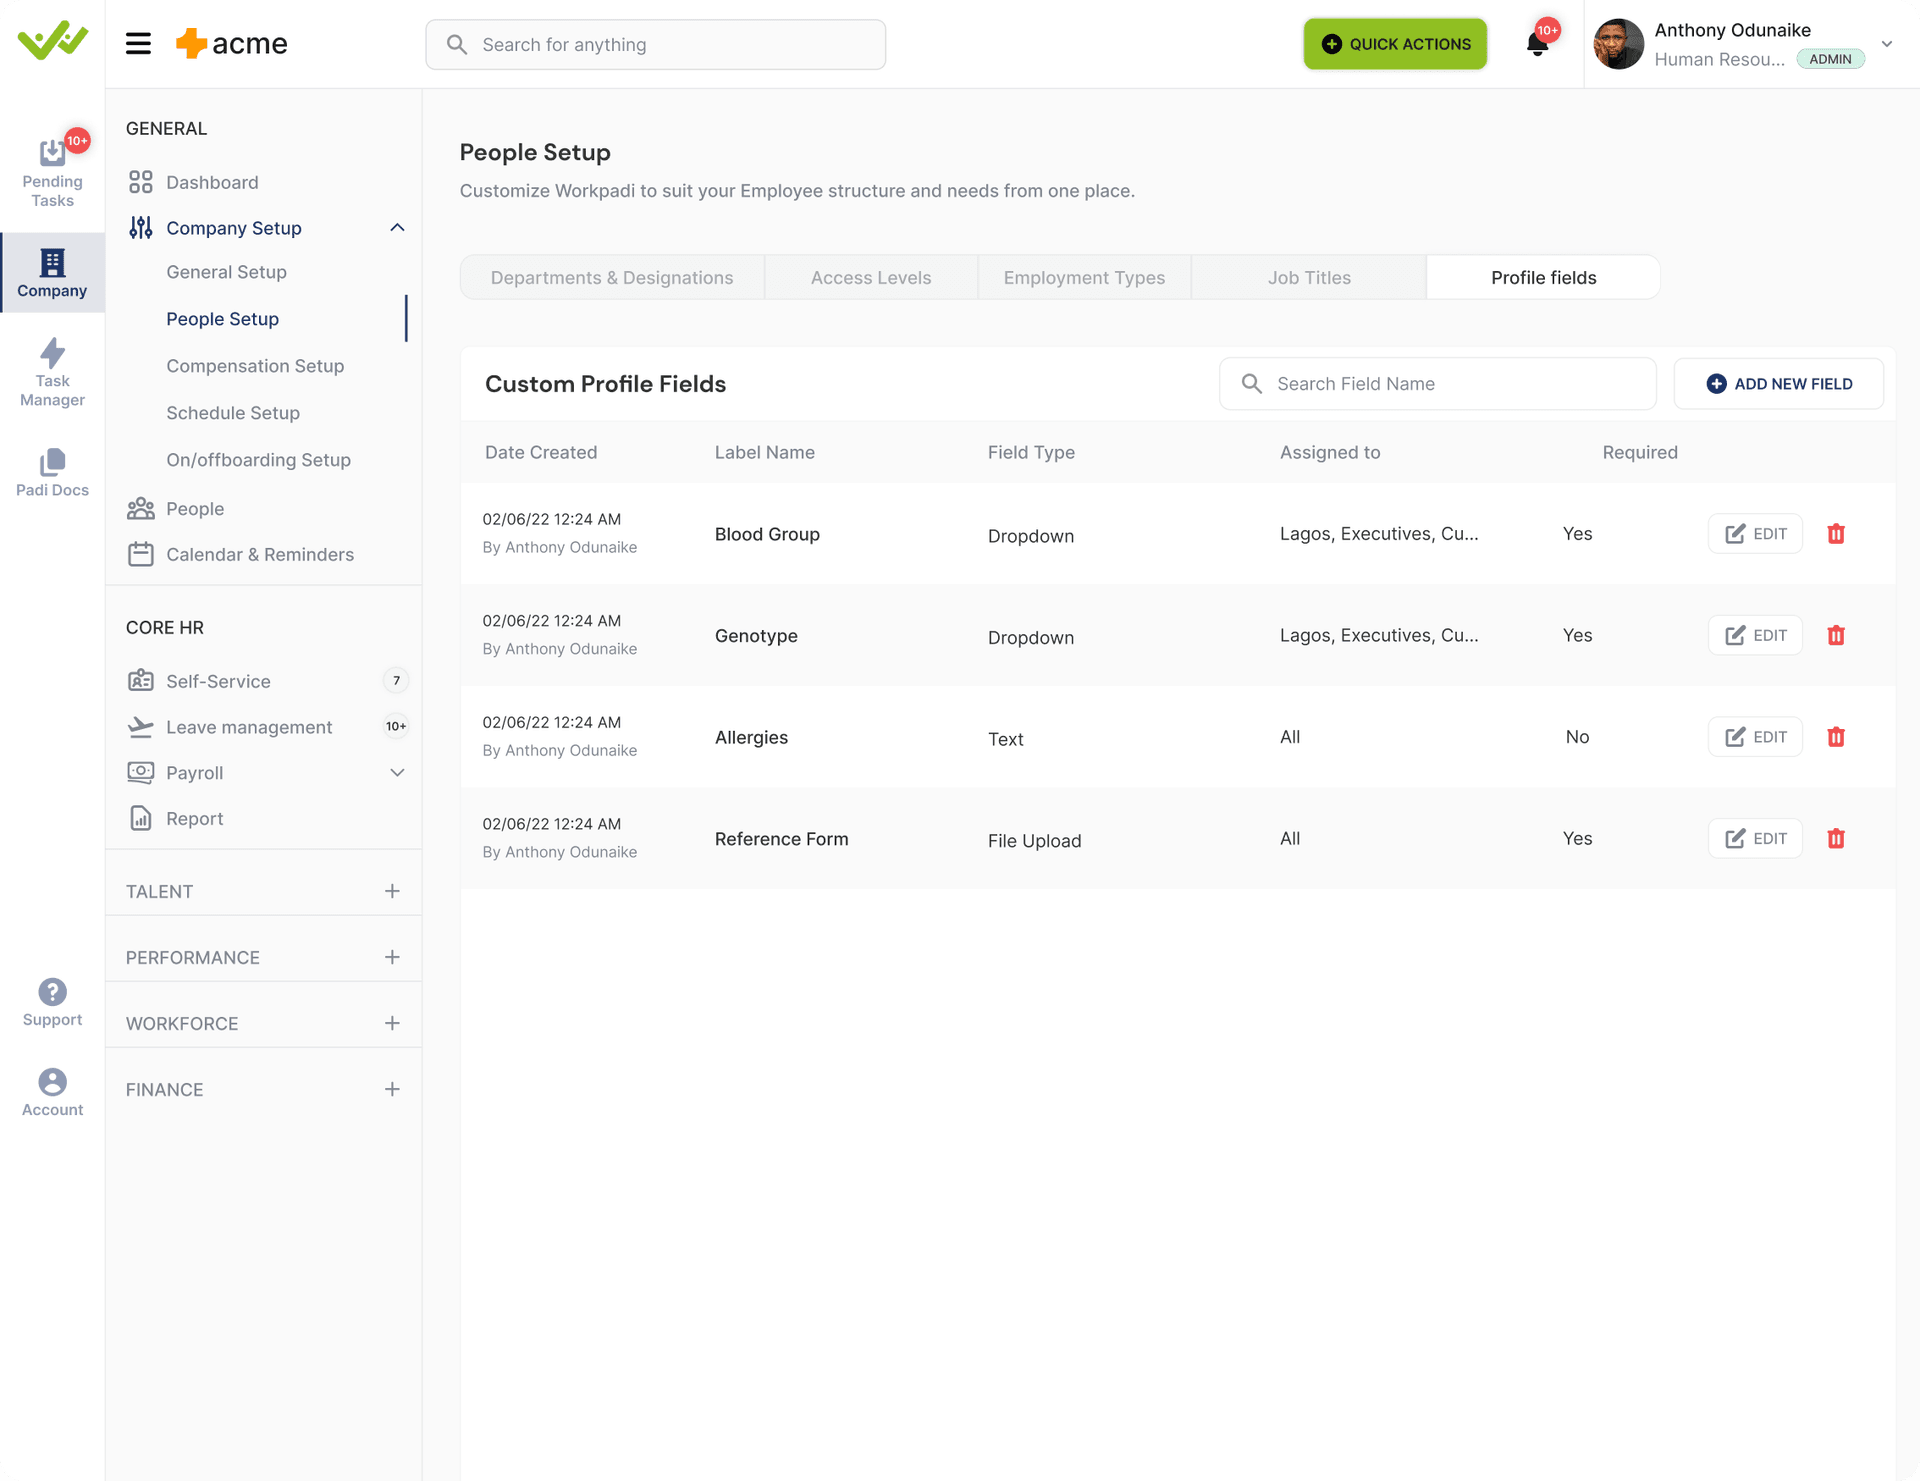Image resolution: width=1920 pixels, height=1481 pixels.
Task: Click QUICK ACTIONS button
Action: point(1394,44)
